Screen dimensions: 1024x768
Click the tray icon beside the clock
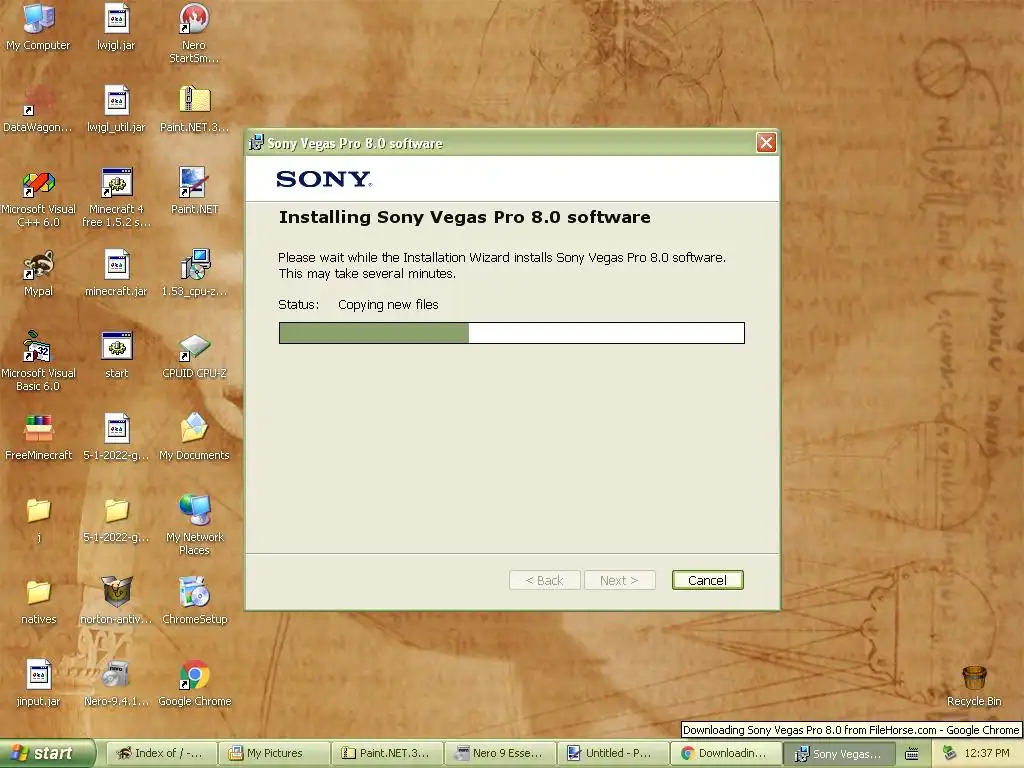pyautogui.click(x=949, y=753)
